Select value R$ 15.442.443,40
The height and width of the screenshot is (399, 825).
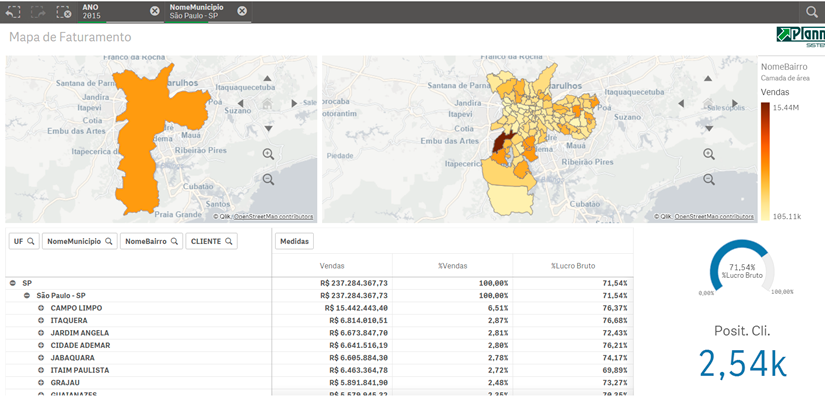356,308
